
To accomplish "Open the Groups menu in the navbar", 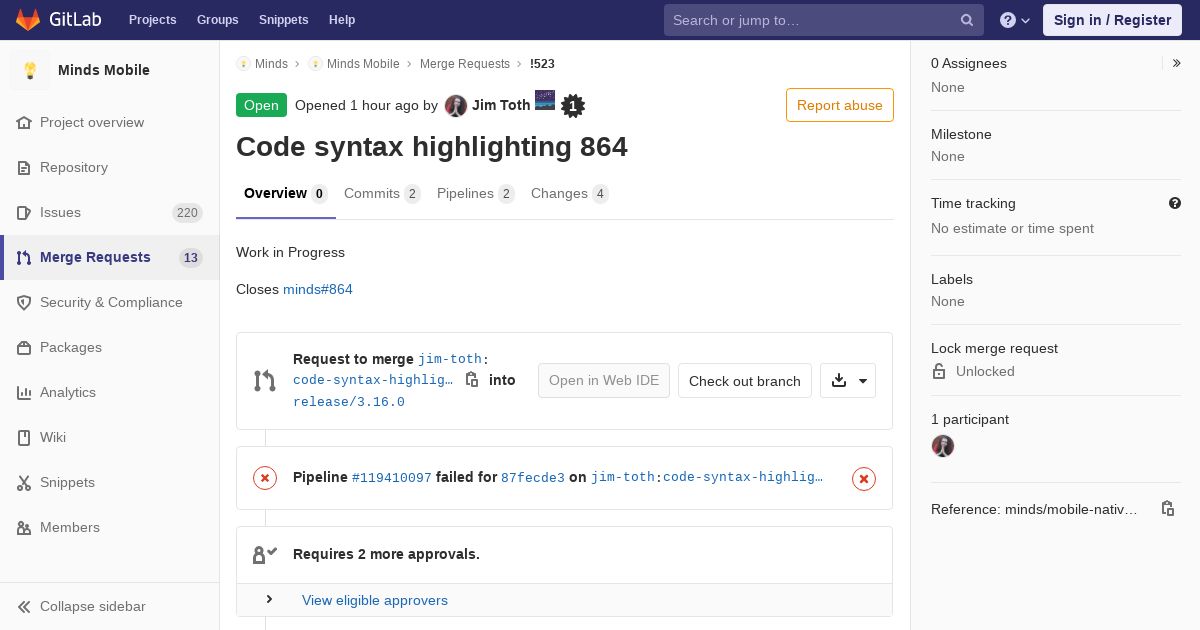I will click(217, 20).
